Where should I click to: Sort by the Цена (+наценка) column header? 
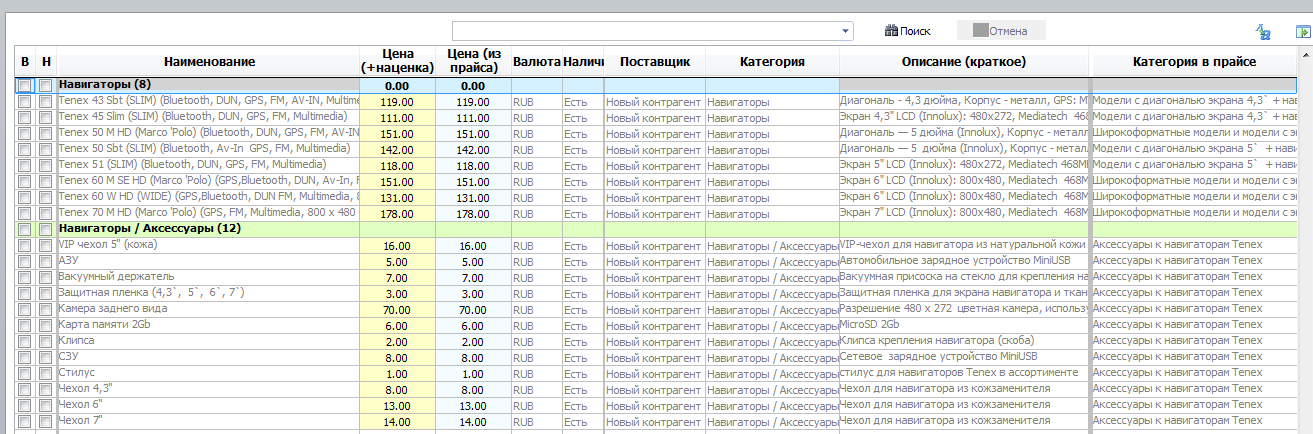tap(398, 62)
